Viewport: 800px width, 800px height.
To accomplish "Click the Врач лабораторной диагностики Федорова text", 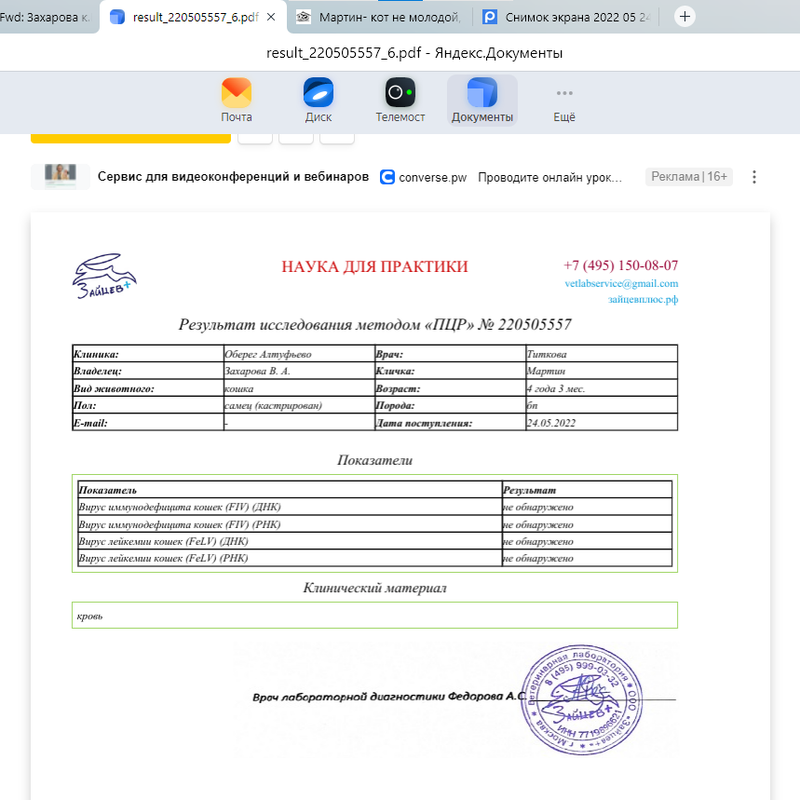I will (390, 696).
